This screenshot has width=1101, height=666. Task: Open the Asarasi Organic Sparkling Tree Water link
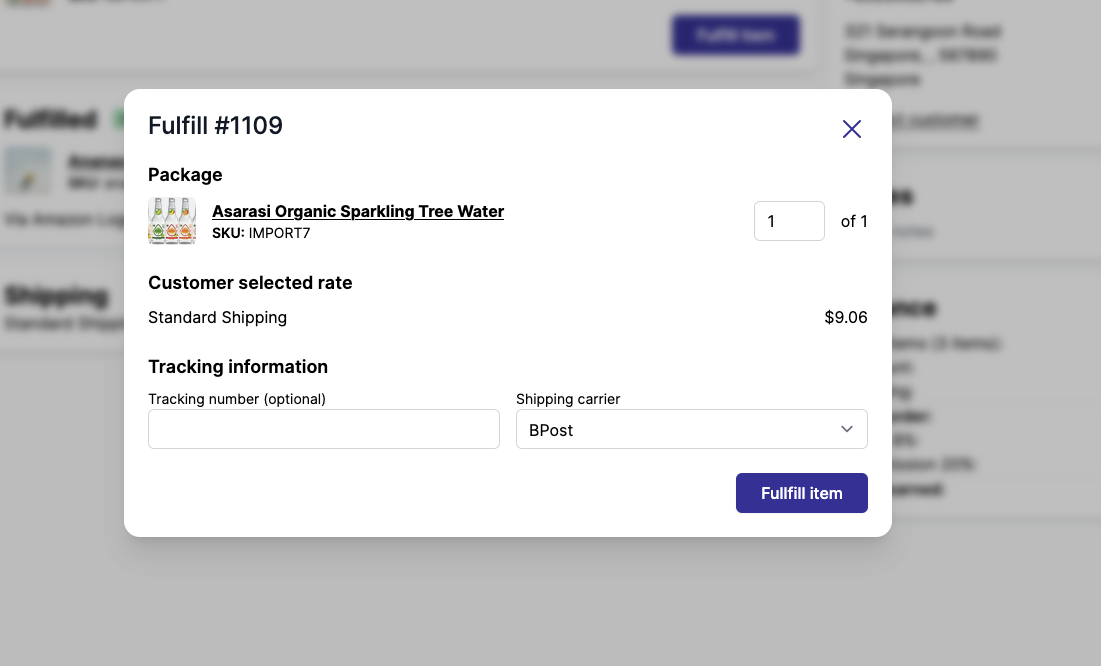(x=358, y=211)
